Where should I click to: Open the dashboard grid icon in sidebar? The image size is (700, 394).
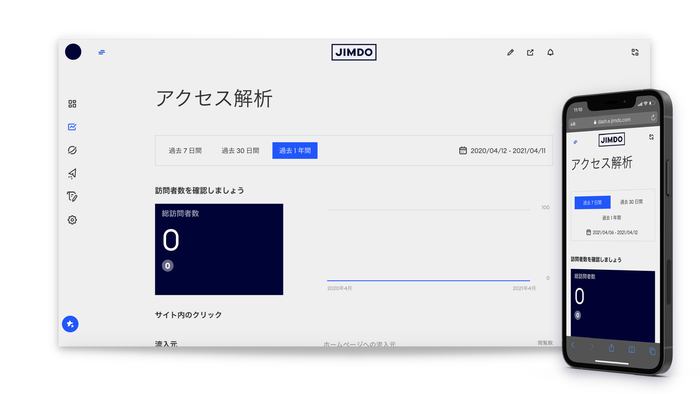pyautogui.click(x=72, y=104)
